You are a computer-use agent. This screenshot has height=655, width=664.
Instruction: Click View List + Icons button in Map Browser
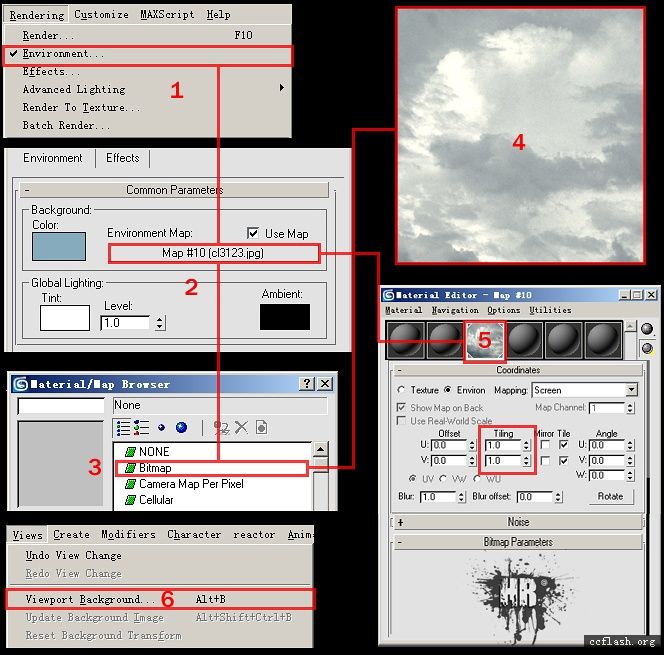(x=142, y=428)
